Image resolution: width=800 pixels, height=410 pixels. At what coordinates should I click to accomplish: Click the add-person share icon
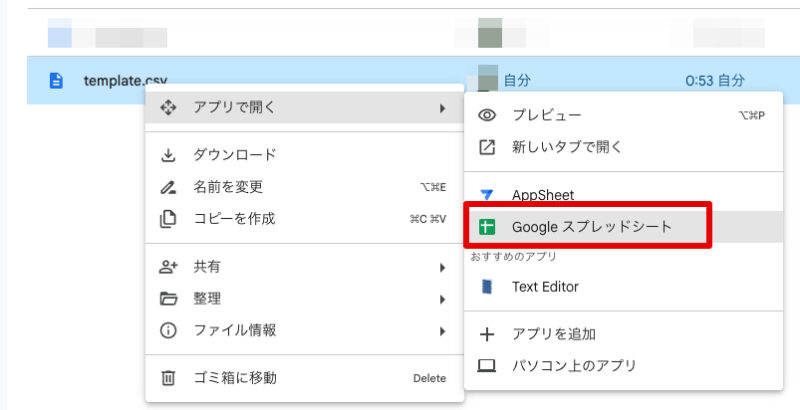click(168, 267)
